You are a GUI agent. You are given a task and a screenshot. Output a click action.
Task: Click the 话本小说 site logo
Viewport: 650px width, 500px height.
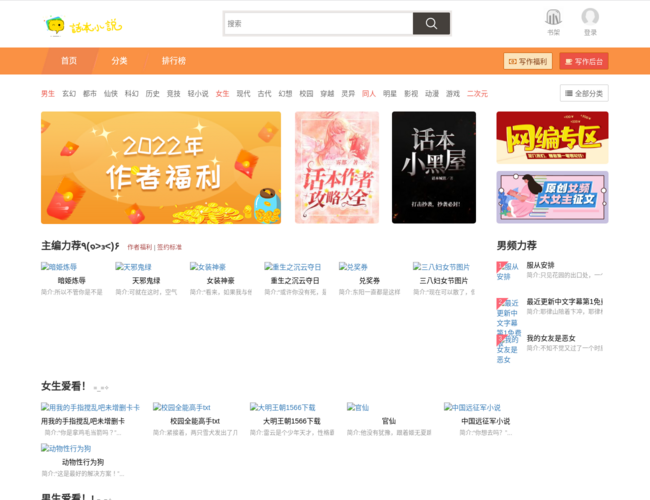pyautogui.click(x=83, y=26)
